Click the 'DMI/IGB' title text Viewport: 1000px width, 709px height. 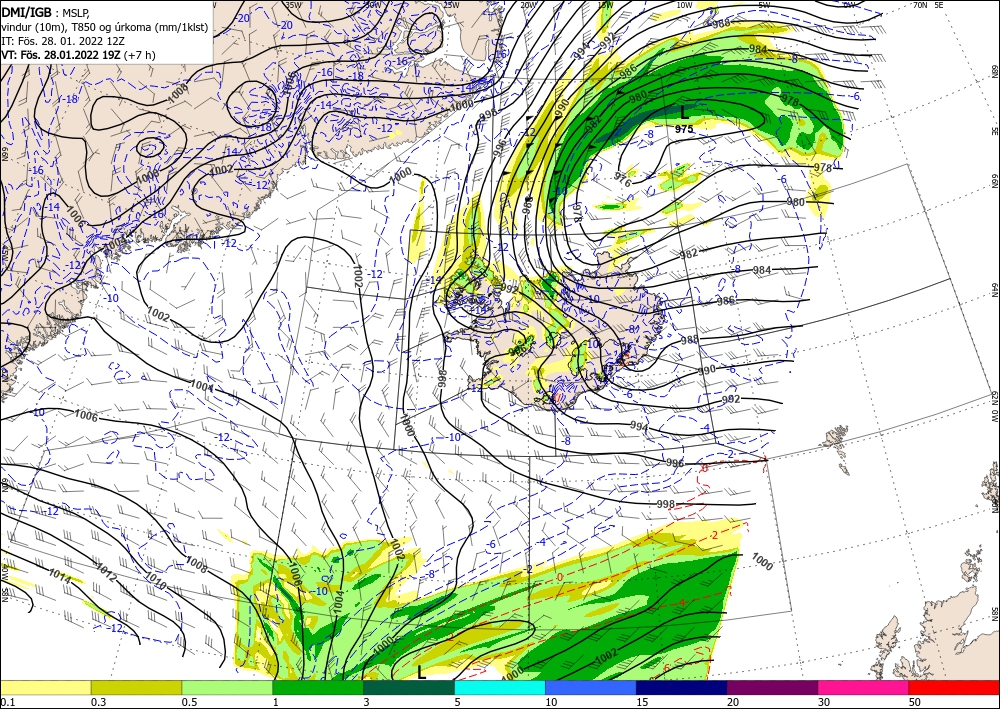coord(27,11)
